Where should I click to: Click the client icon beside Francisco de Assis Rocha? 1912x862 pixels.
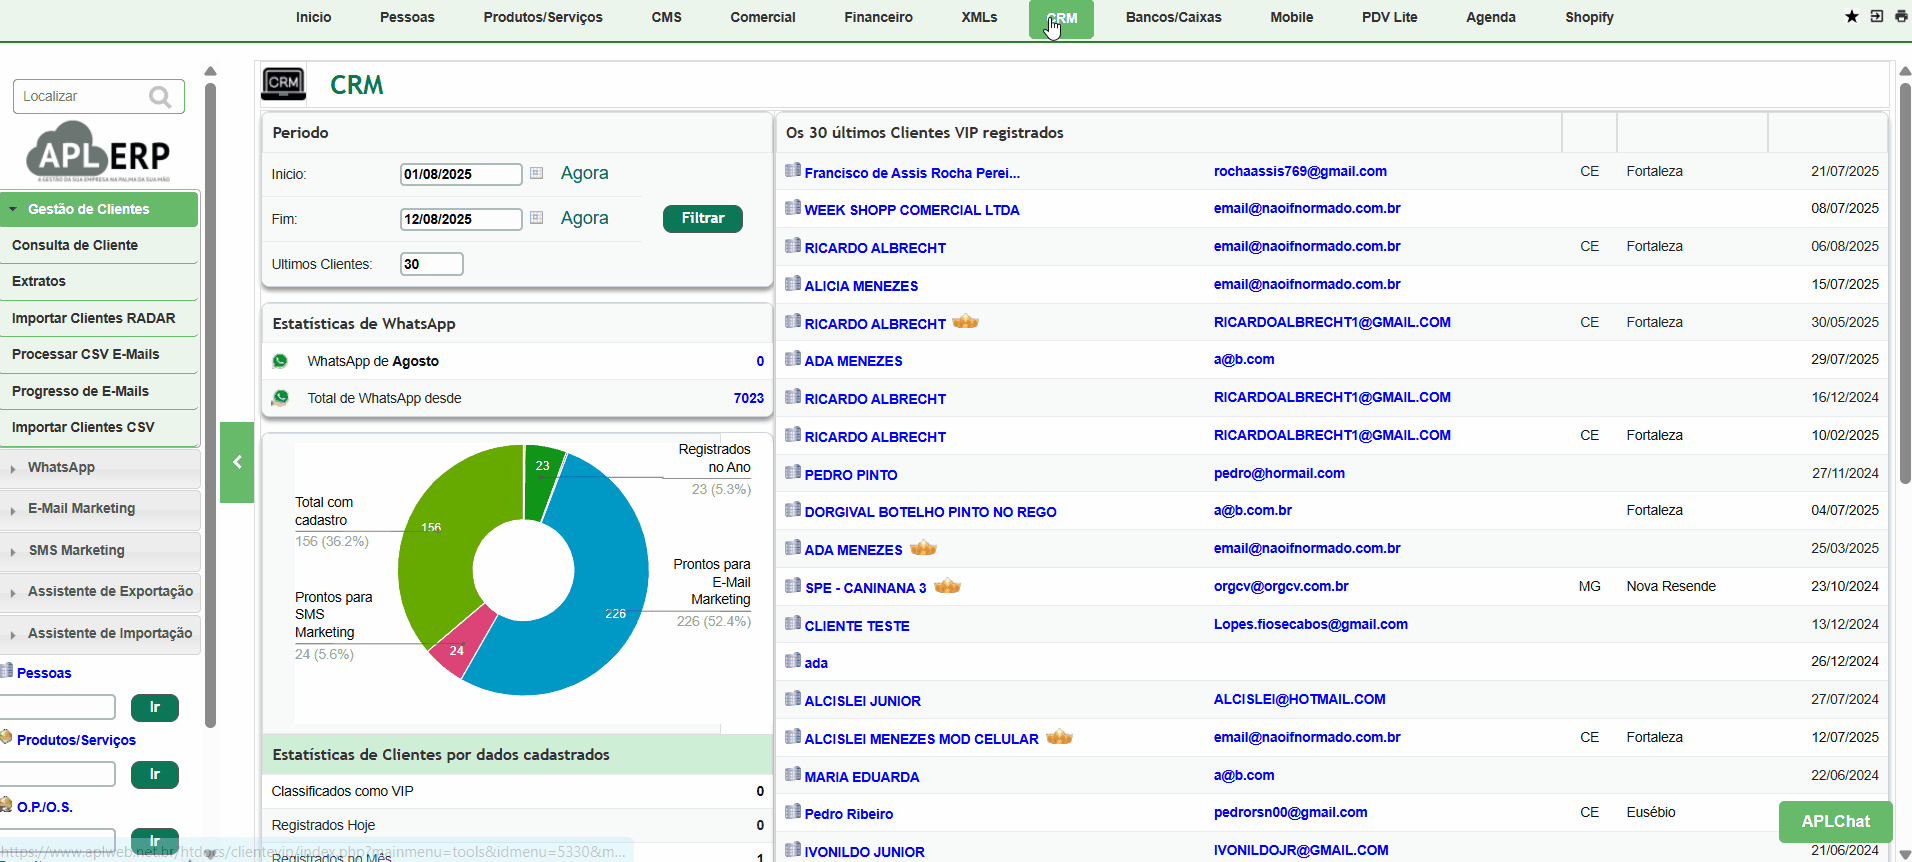793,171
